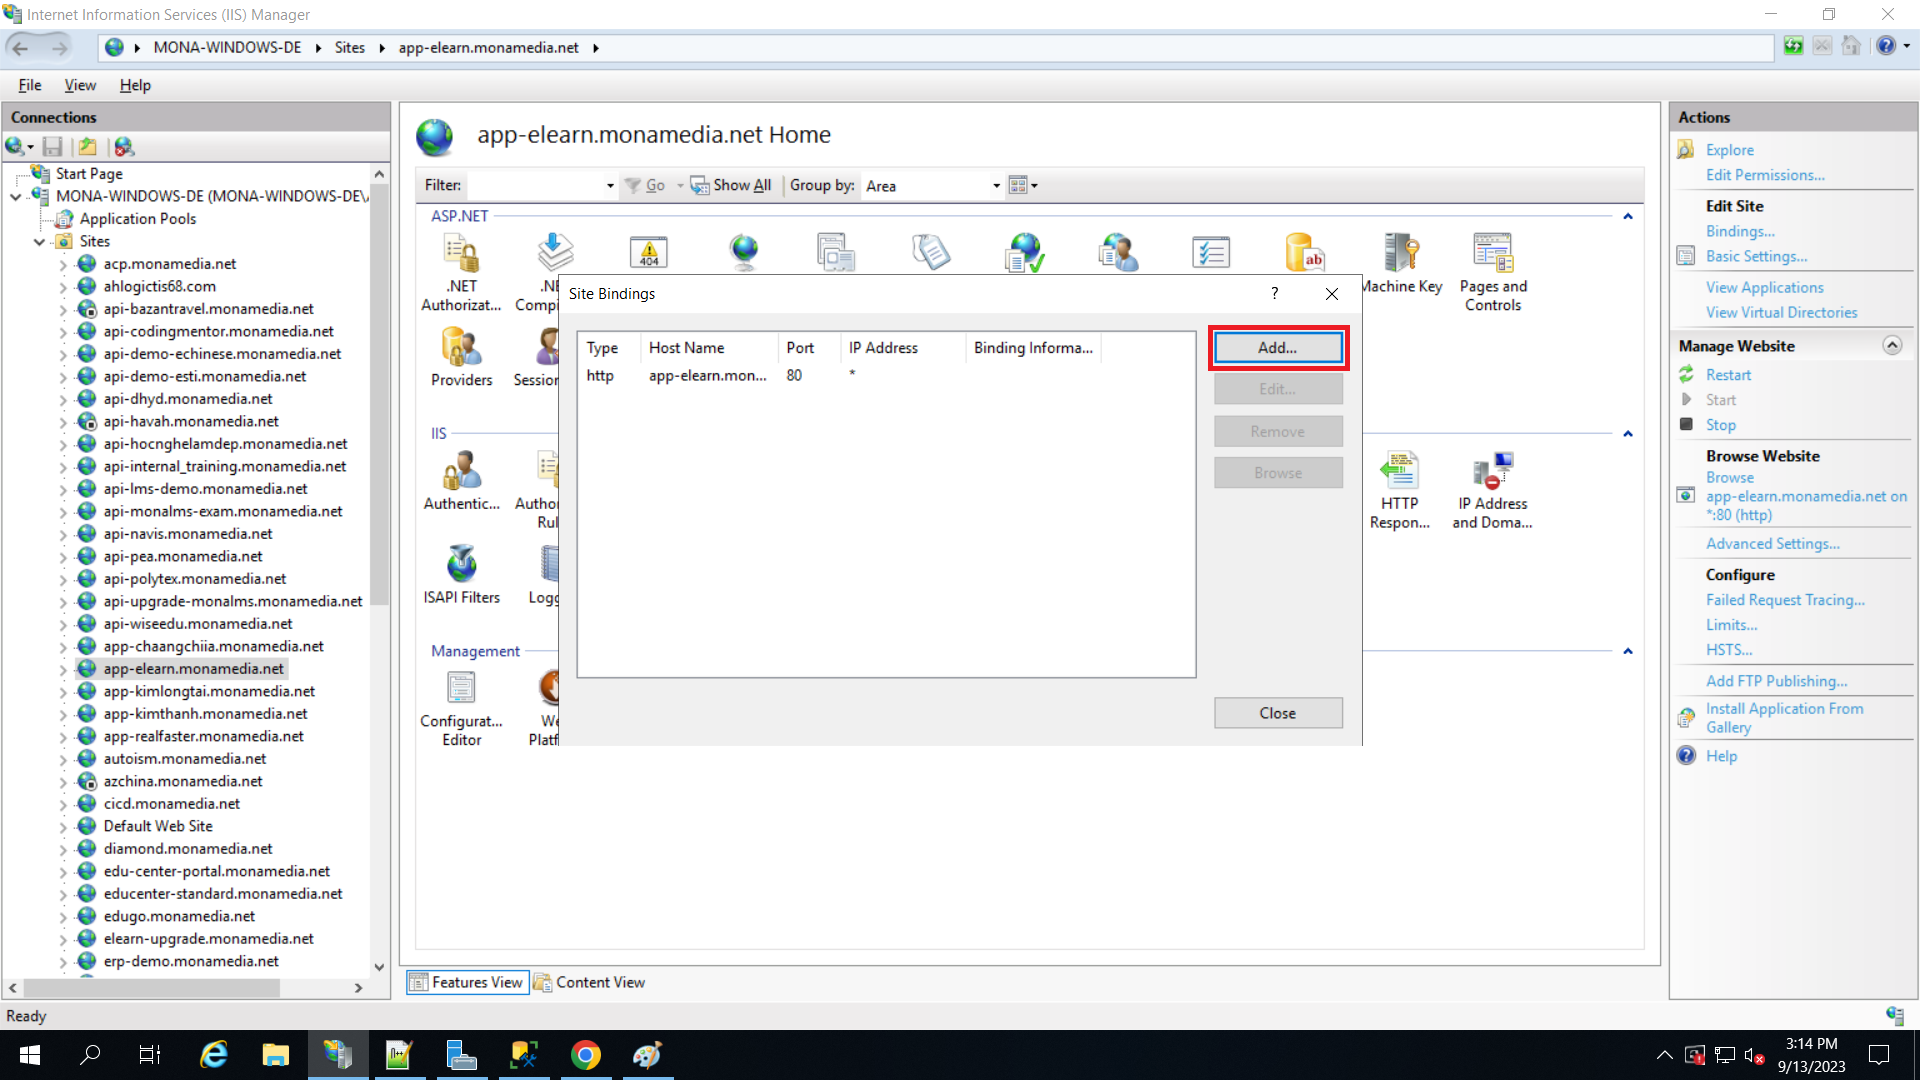The image size is (1920, 1080).
Task: Open the Connection Strings icon
Action: 1304,252
